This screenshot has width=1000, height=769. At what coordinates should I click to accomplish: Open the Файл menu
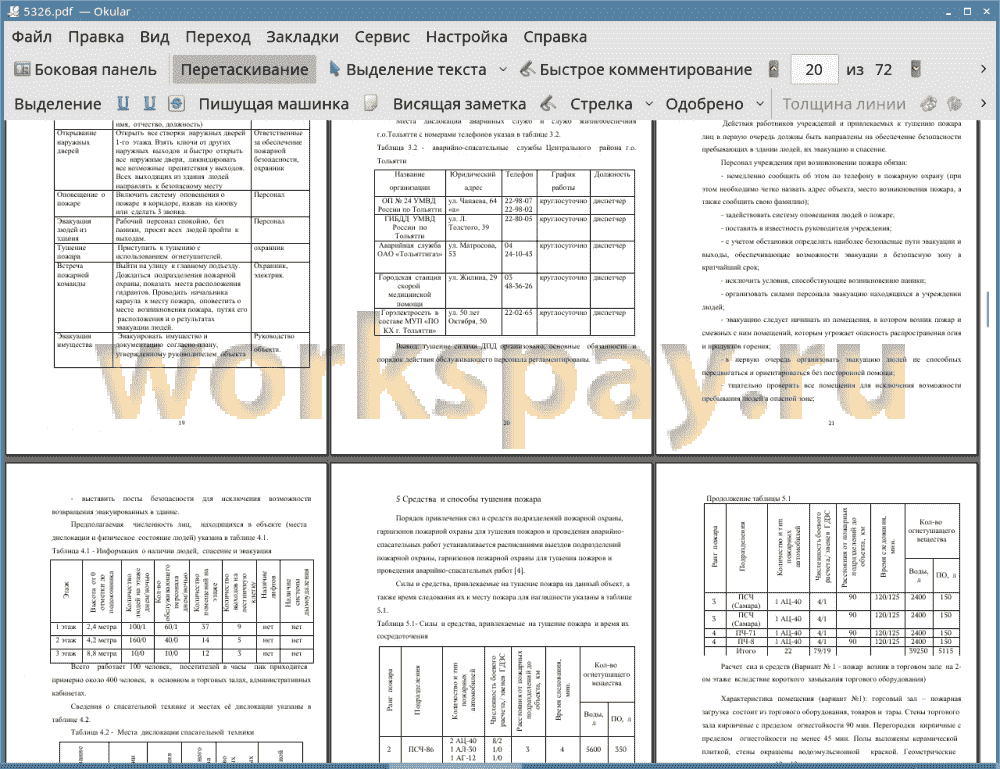(x=32, y=37)
